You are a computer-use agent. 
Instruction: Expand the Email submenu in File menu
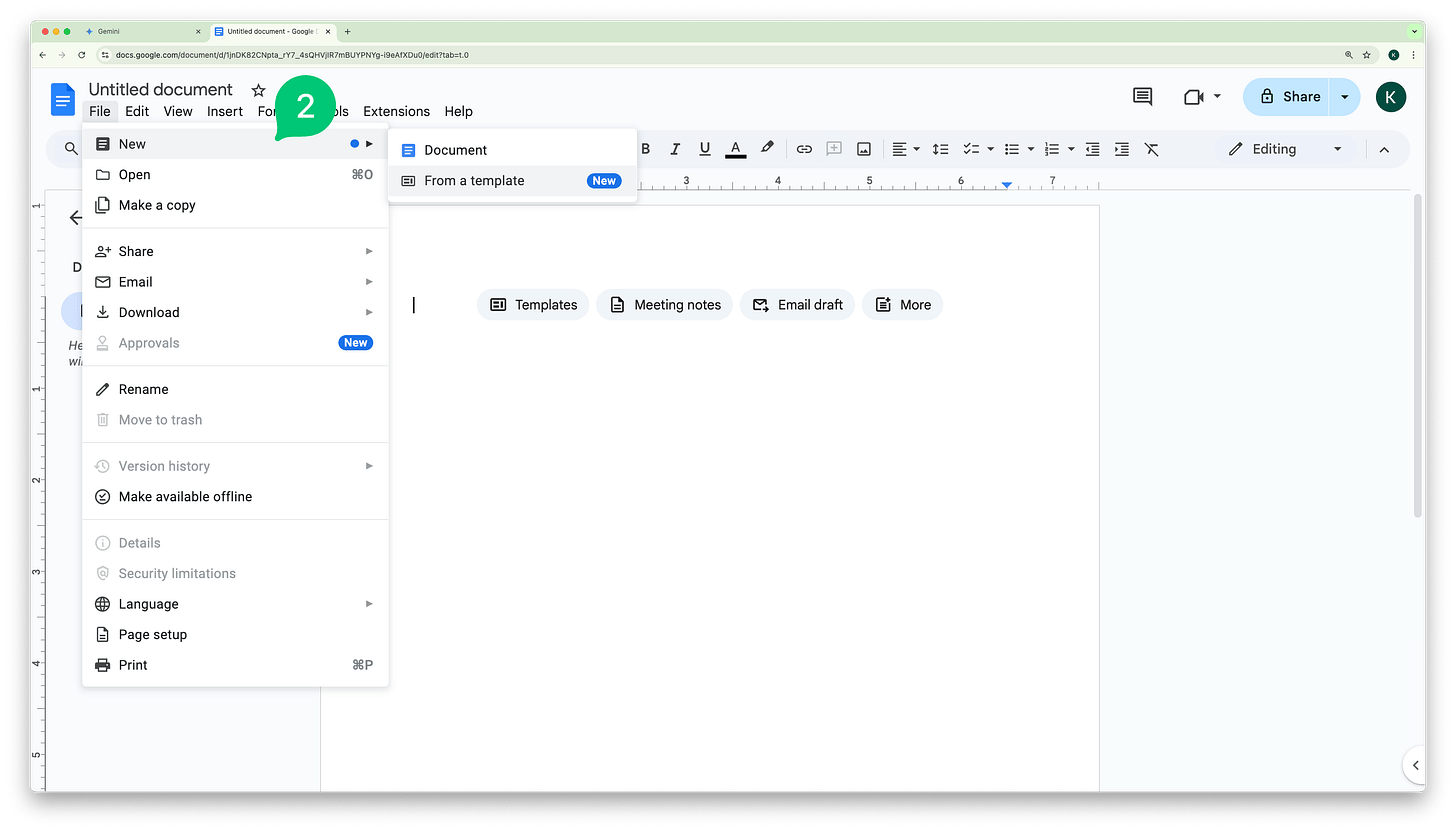(x=235, y=282)
